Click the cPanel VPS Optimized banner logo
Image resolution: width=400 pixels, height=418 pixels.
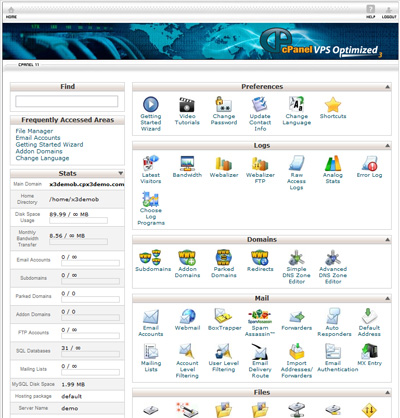tap(321, 43)
